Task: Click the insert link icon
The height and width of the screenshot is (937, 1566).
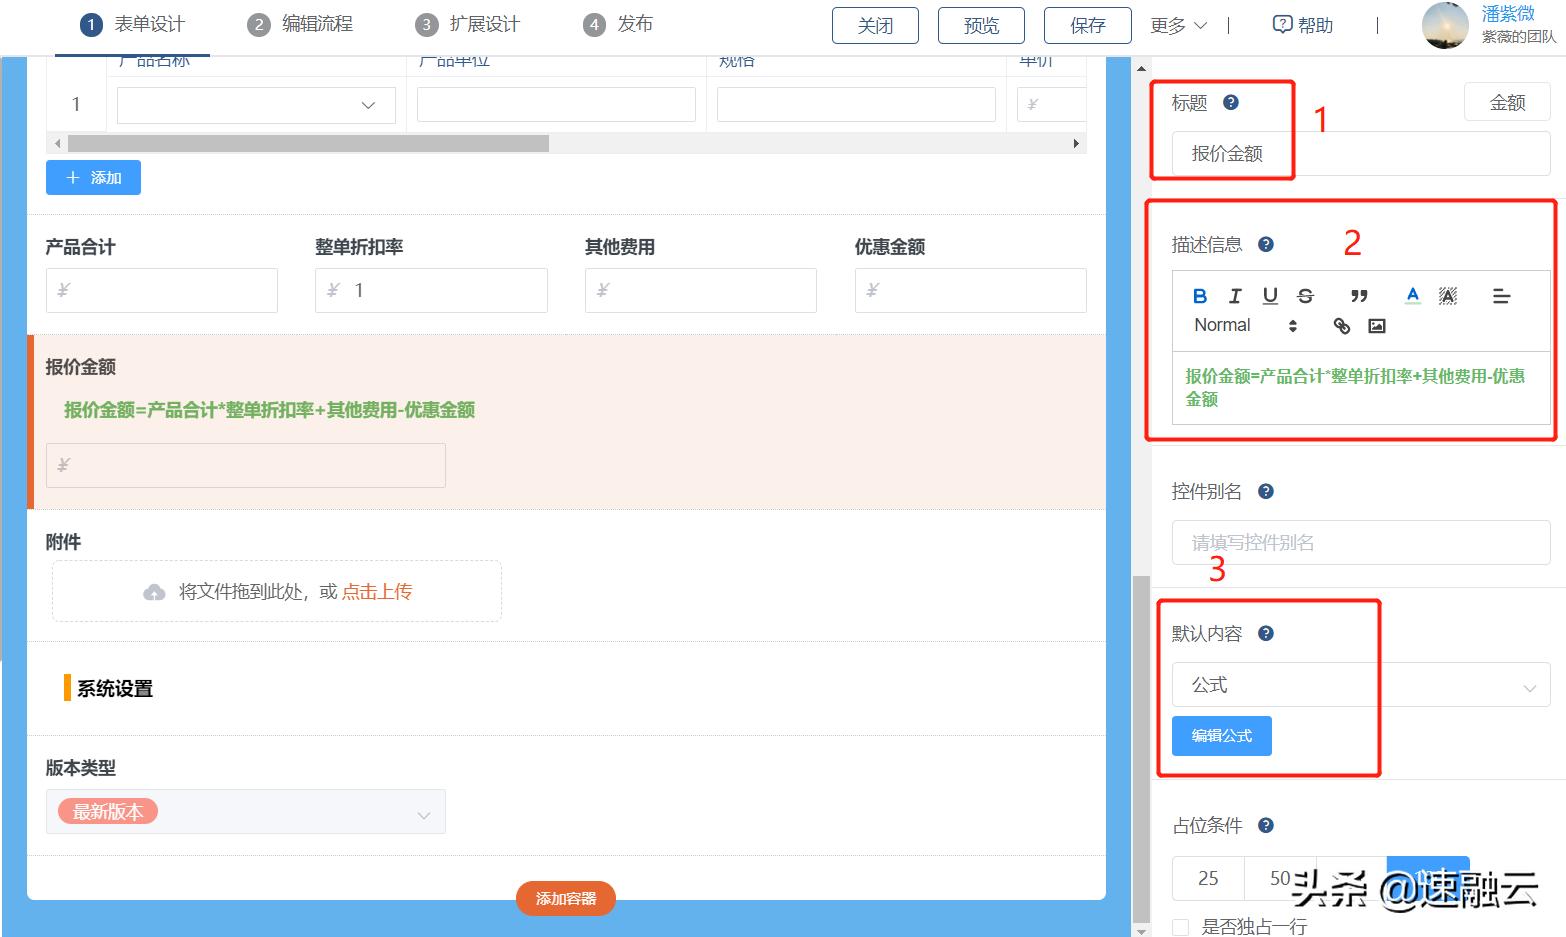Action: (1341, 326)
